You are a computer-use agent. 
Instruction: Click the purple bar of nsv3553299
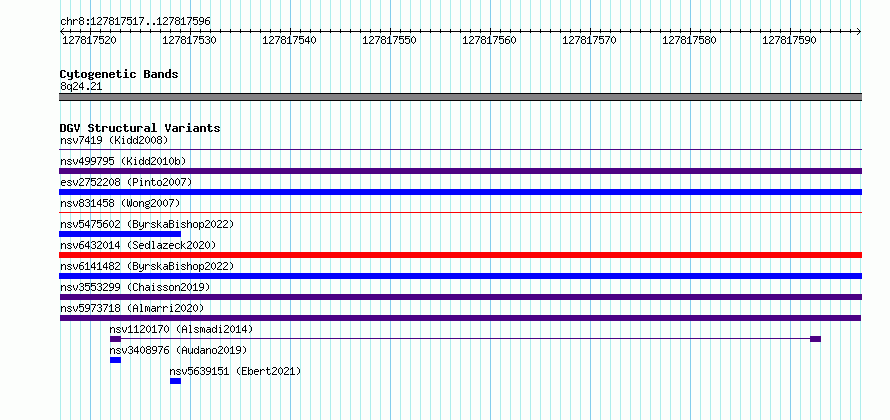(x=460, y=297)
